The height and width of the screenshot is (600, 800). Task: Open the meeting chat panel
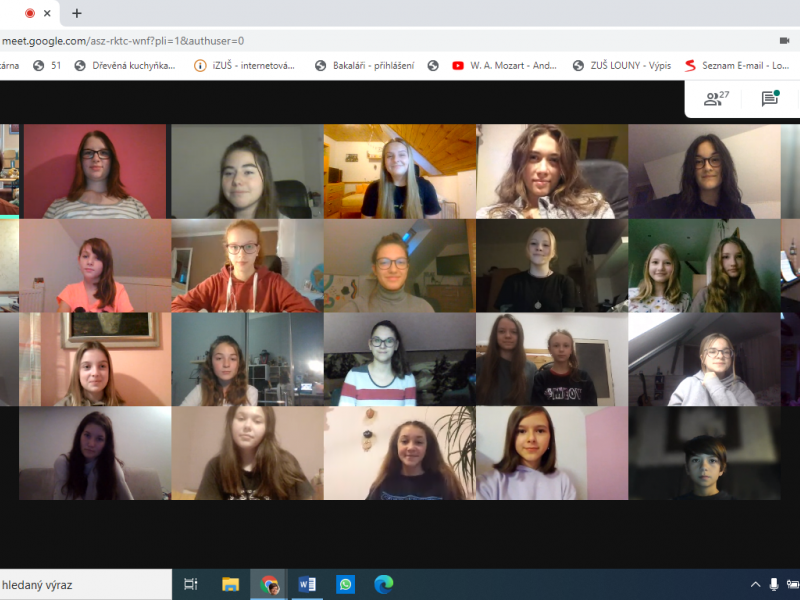(x=769, y=98)
